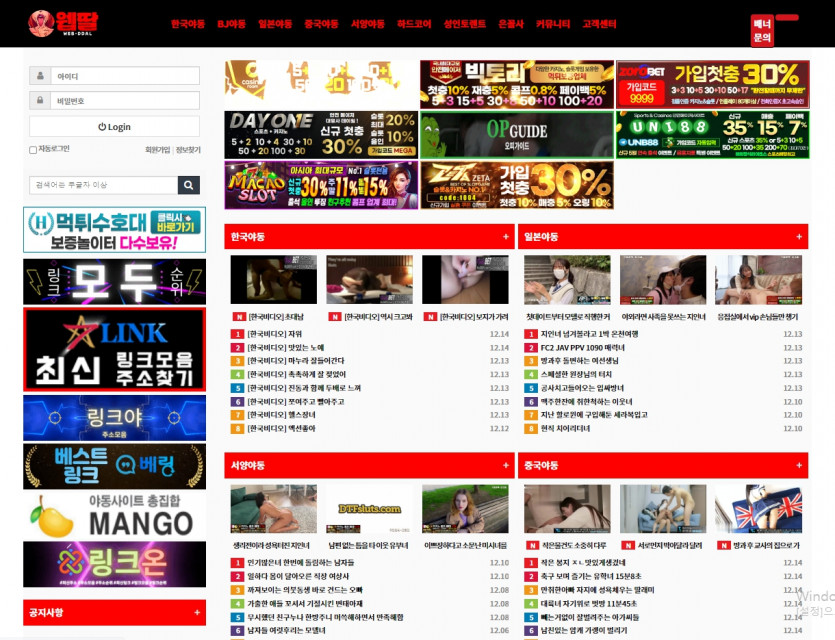835x640 pixels.
Task: Click the magnifying glass search icon
Action: [x=188, y=185]
